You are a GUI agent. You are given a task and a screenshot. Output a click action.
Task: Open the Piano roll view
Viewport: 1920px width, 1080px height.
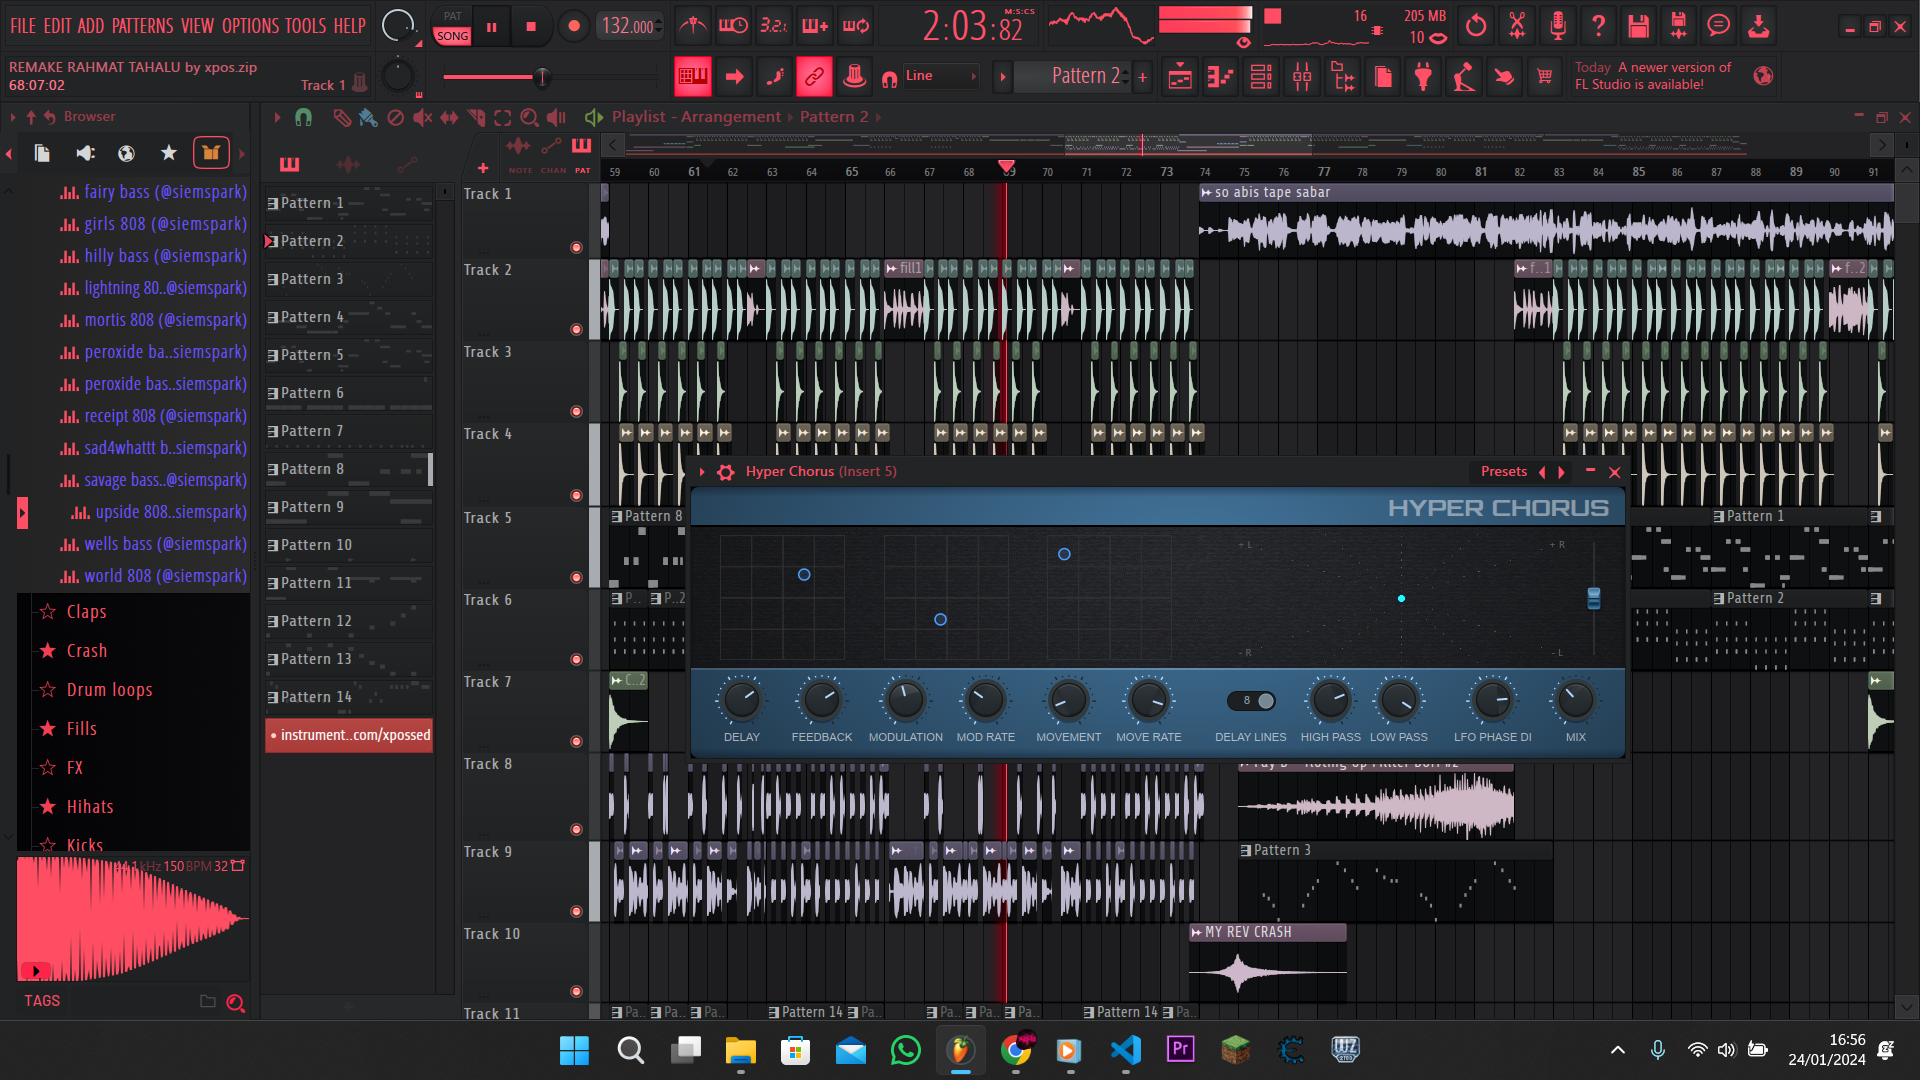click(x=1220, y=77)
